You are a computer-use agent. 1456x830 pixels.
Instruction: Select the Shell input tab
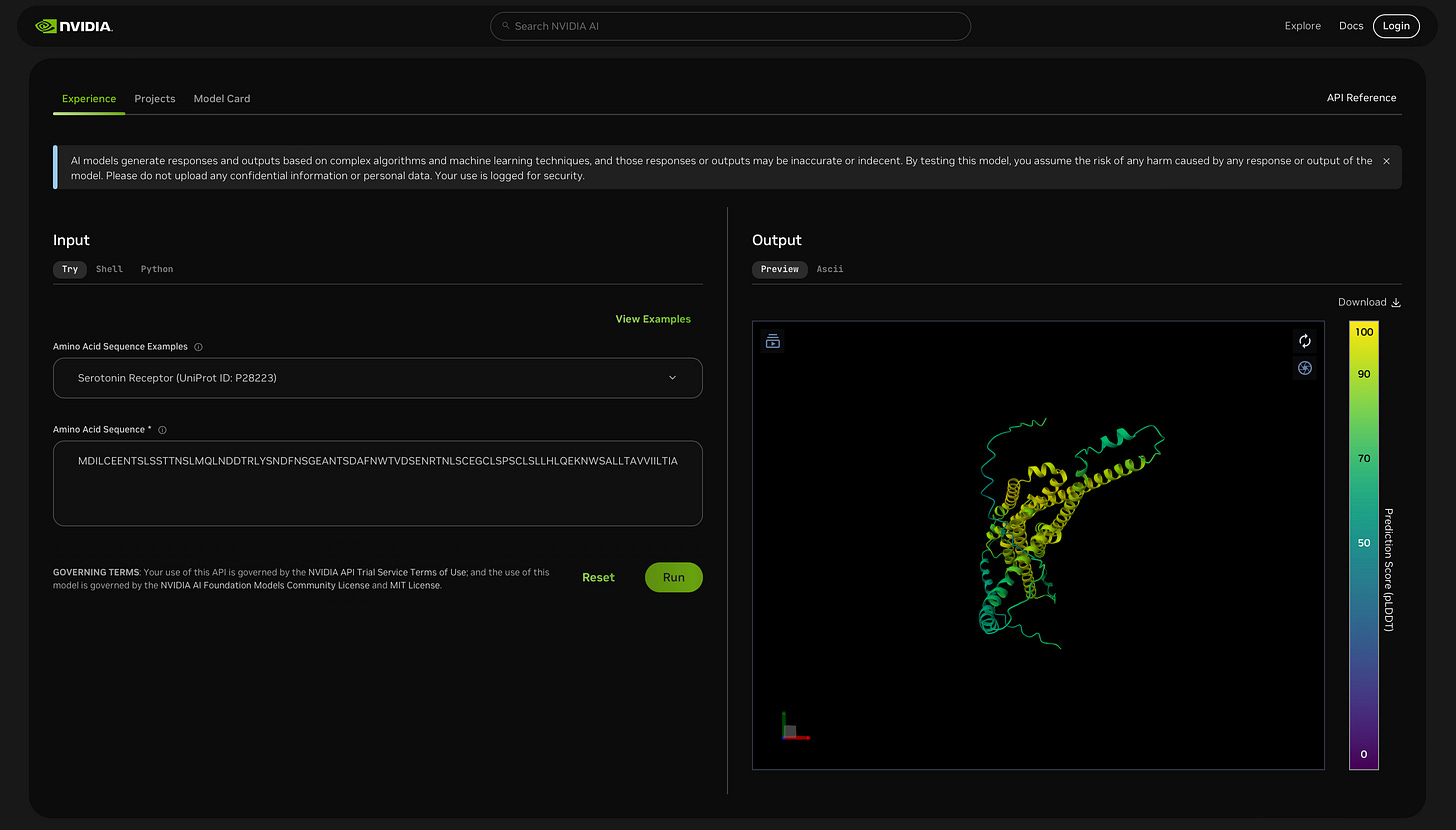pyautogui.click(x=109, y=269)
